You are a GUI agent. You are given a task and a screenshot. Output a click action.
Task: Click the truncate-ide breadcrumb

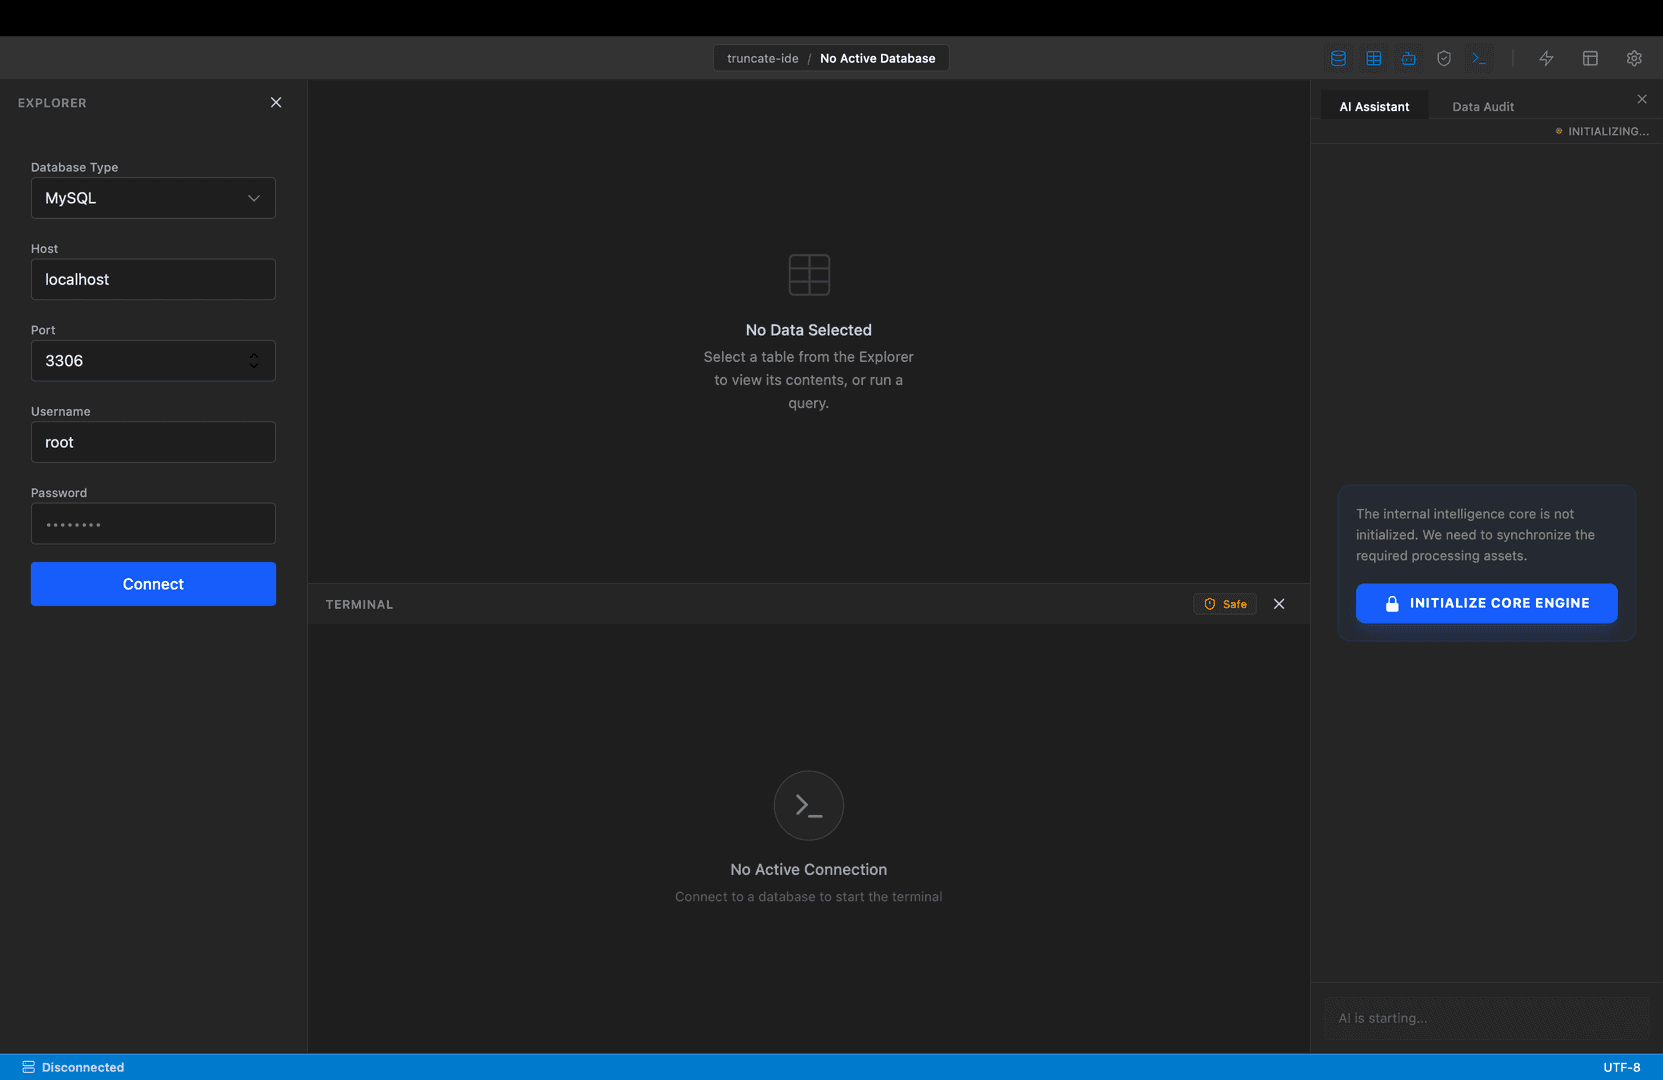tap(762, 58)
